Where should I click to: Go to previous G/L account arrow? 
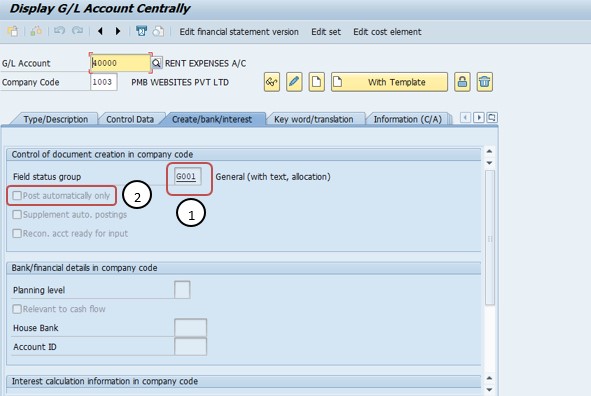100,31
